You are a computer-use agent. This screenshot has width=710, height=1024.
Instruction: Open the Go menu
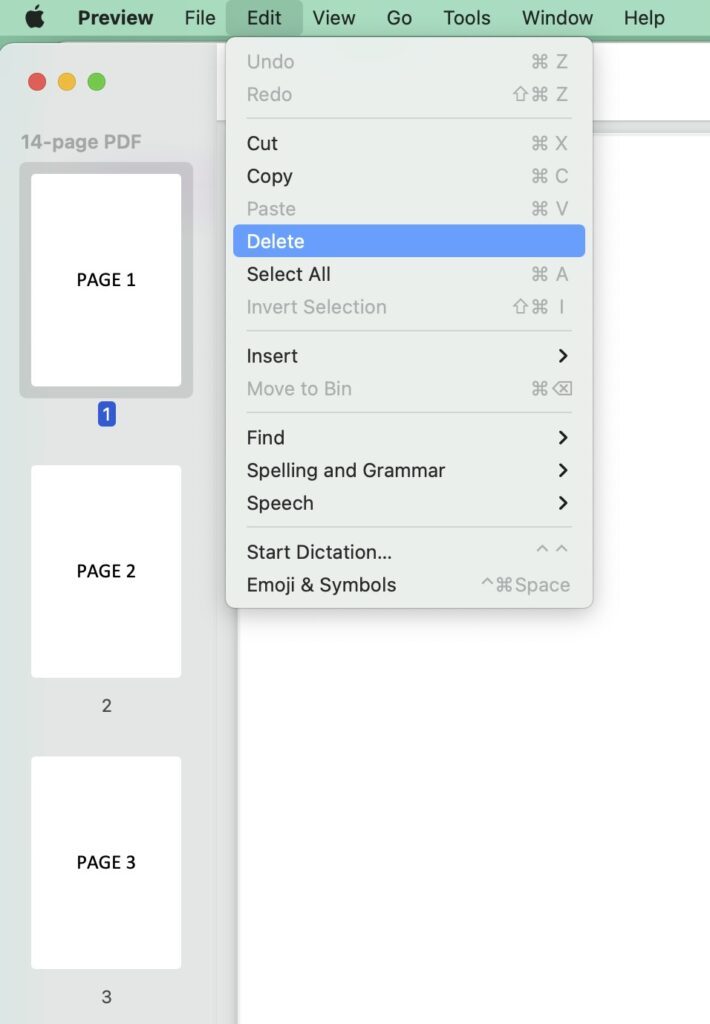tap(399, 17)
